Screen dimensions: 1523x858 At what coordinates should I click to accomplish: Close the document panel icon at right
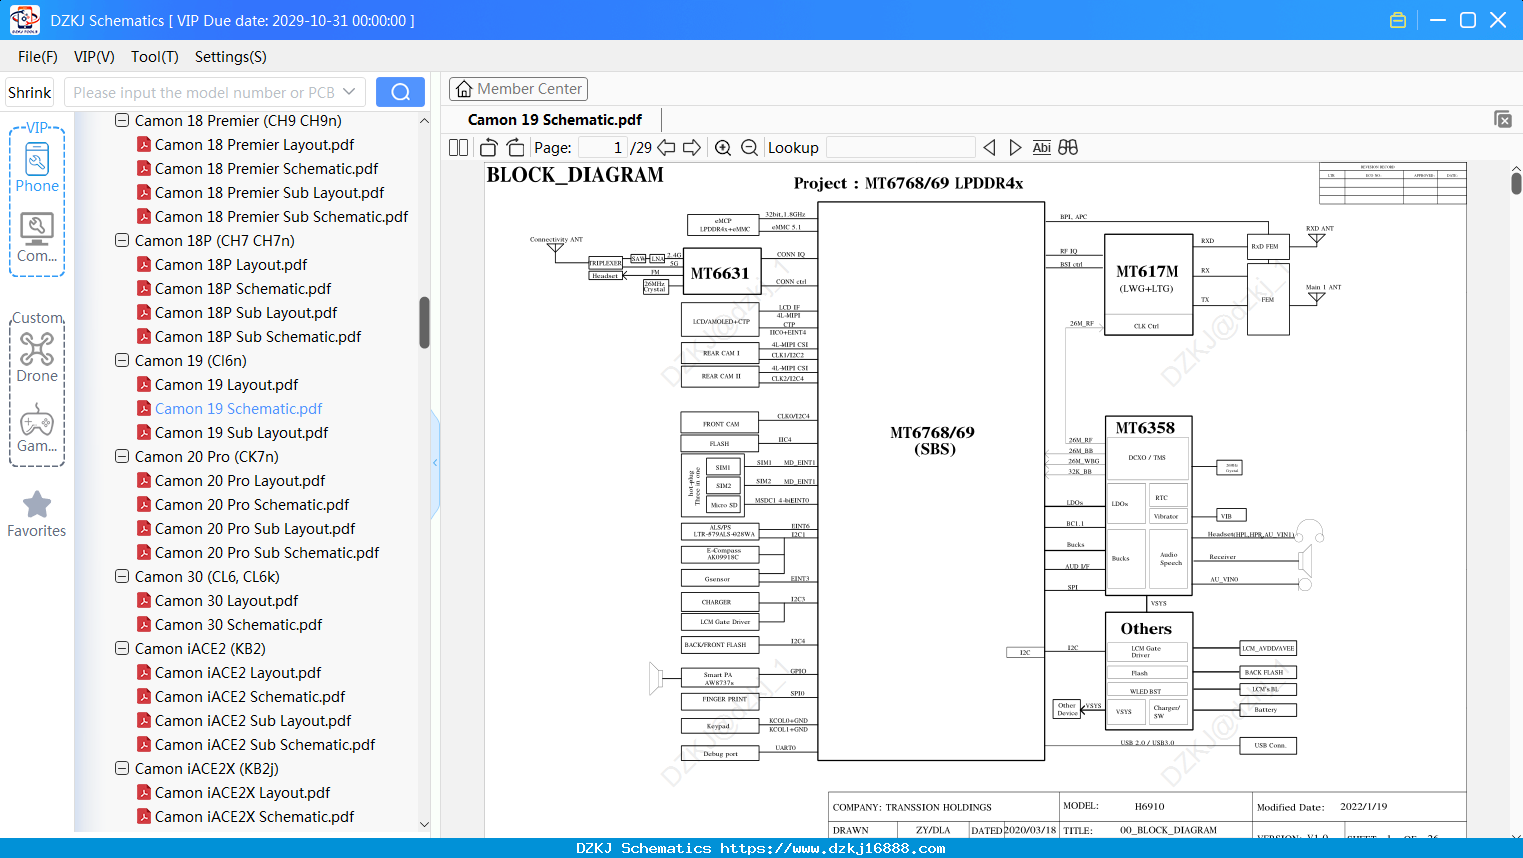[1502, 119]
